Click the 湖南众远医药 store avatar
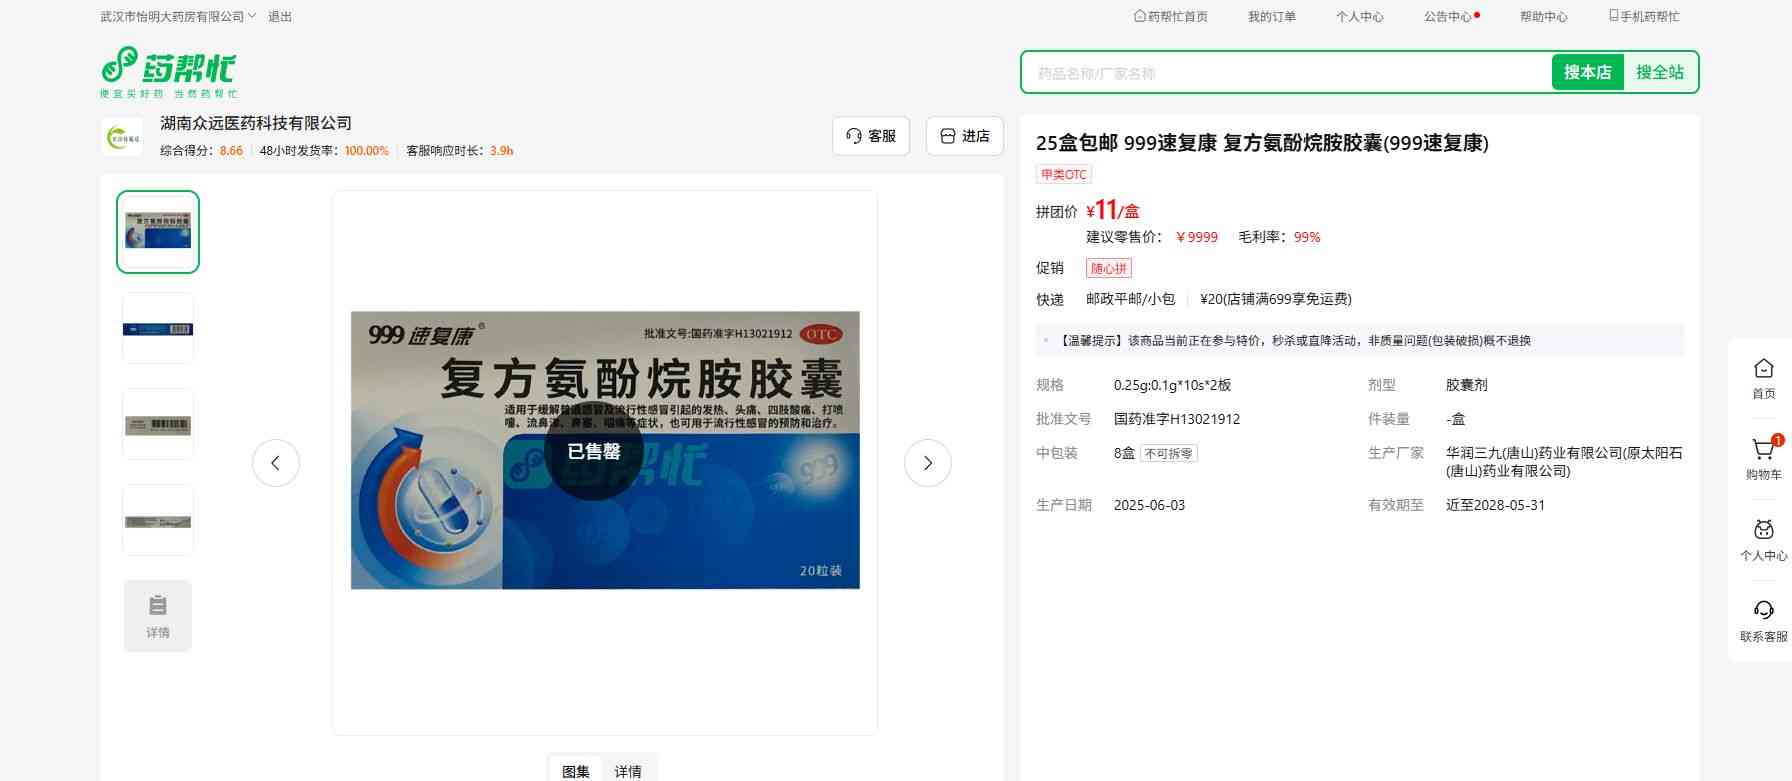Viewport: 1792px width, 781px height. [x=122, y=137]
